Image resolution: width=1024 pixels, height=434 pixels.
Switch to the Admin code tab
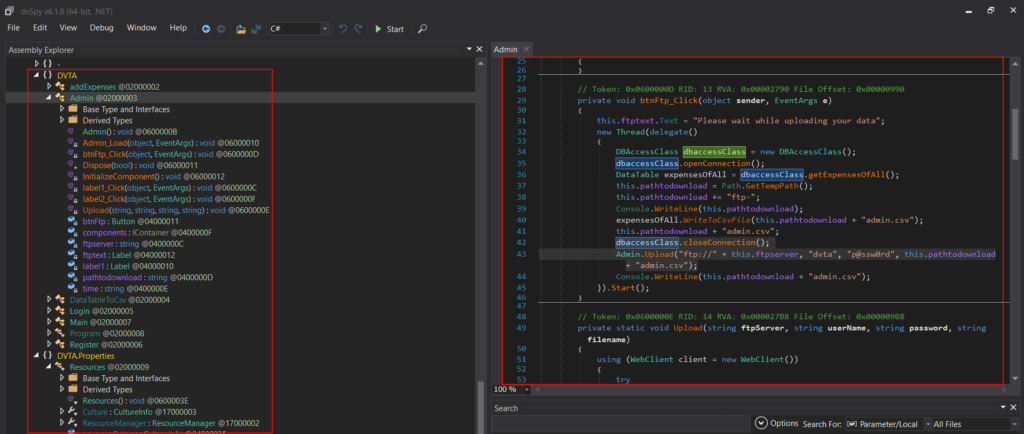(x=505, y=49)
